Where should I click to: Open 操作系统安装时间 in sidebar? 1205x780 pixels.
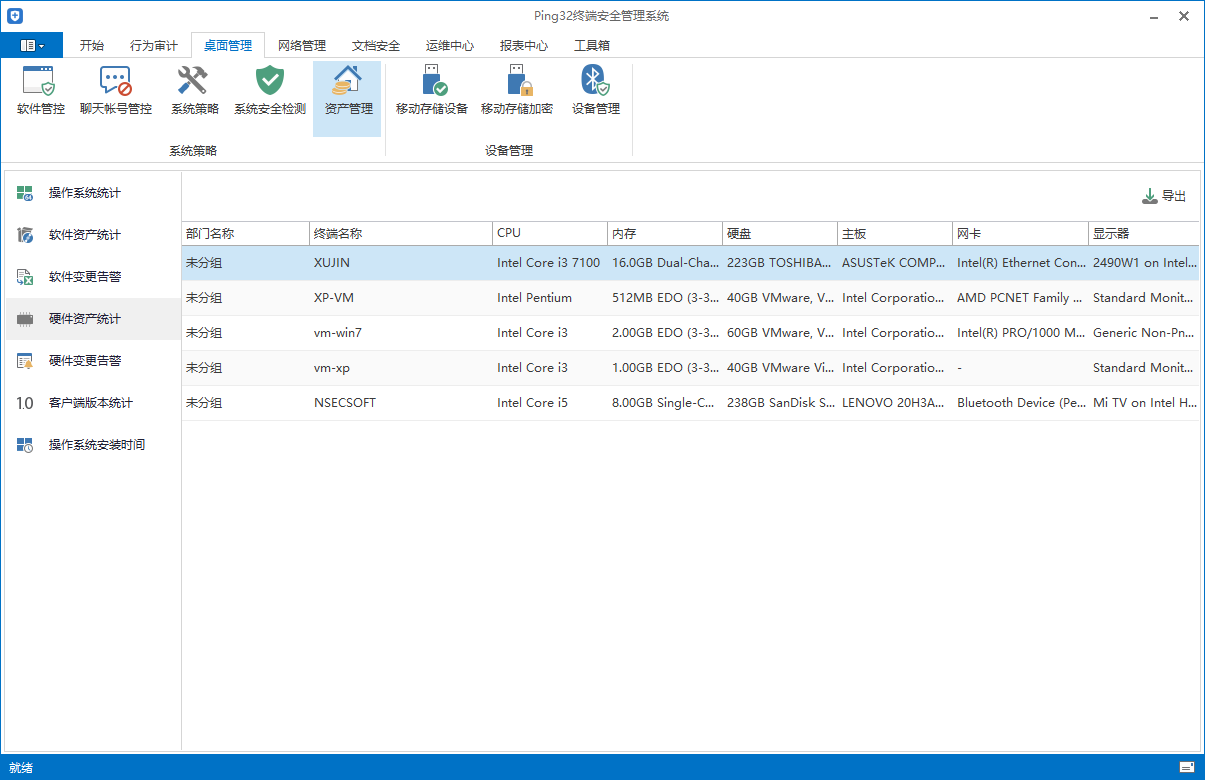[93, 445]
